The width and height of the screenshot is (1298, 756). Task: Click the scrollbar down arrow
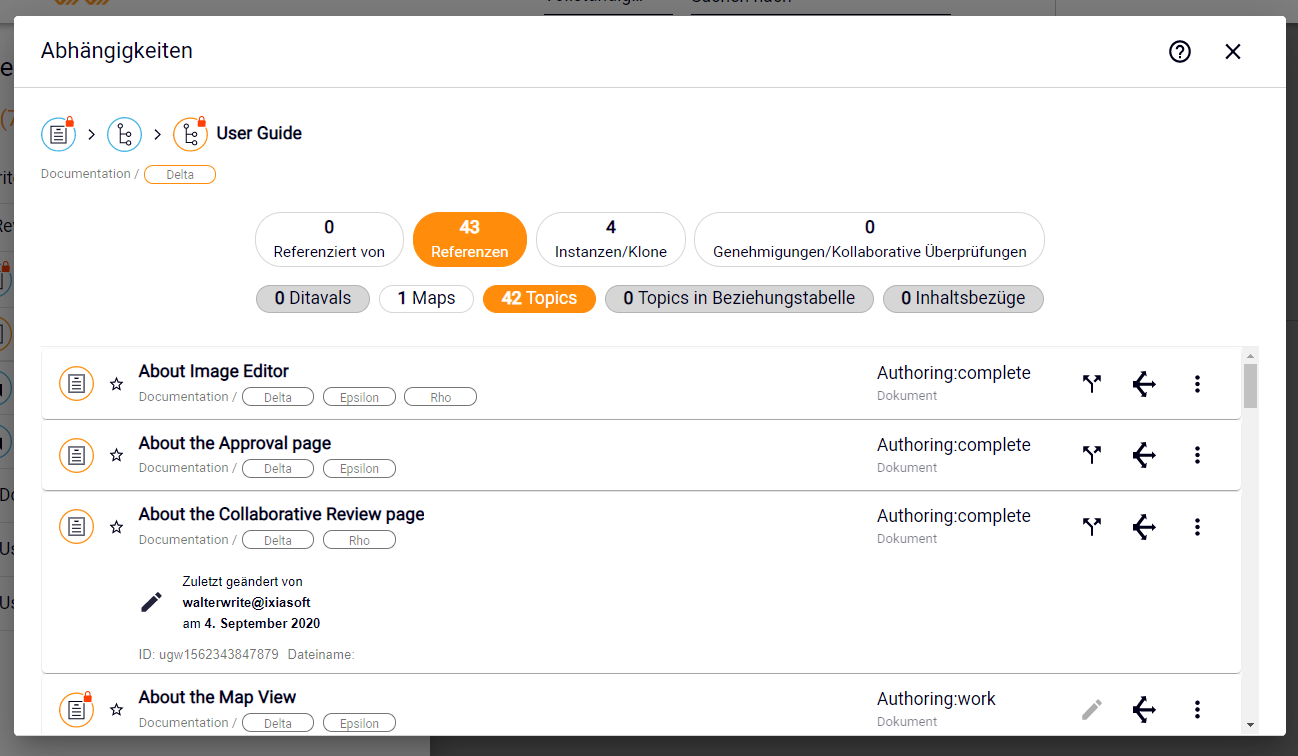click(1250, 725)
